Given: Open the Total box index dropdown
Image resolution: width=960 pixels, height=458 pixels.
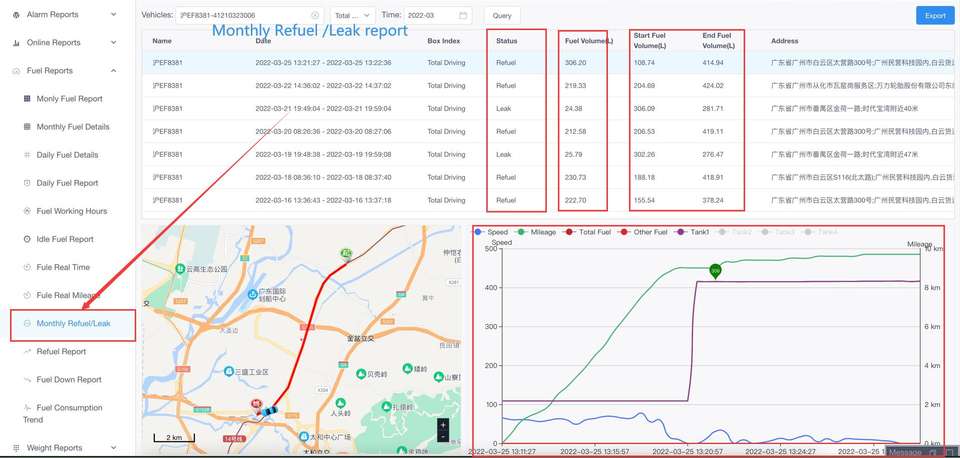Looking at the screenshot, I should 353,15.
